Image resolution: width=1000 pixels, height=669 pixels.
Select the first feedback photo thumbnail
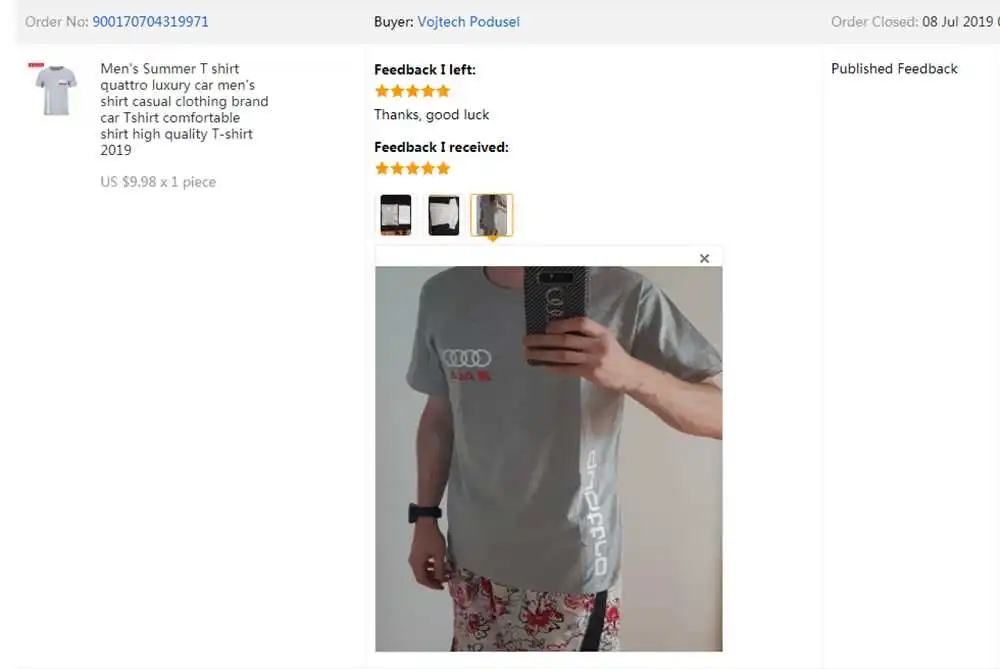396,215
